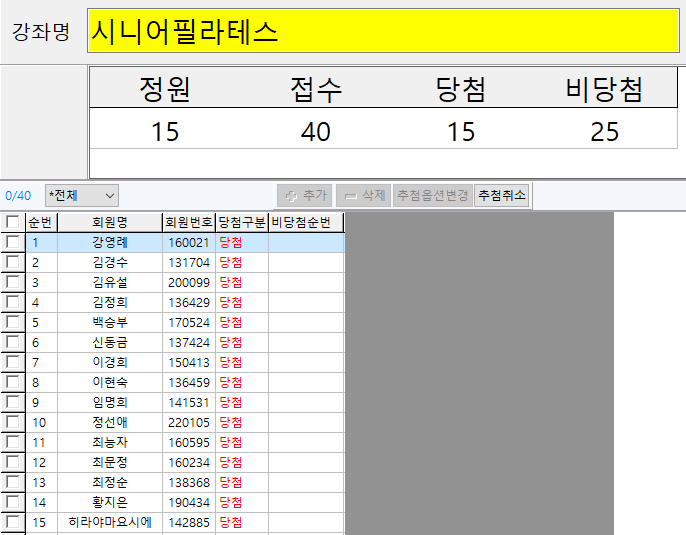The image size is (686, 535).
Task: Click member number 141531
Action: click(x=189, y=403)
